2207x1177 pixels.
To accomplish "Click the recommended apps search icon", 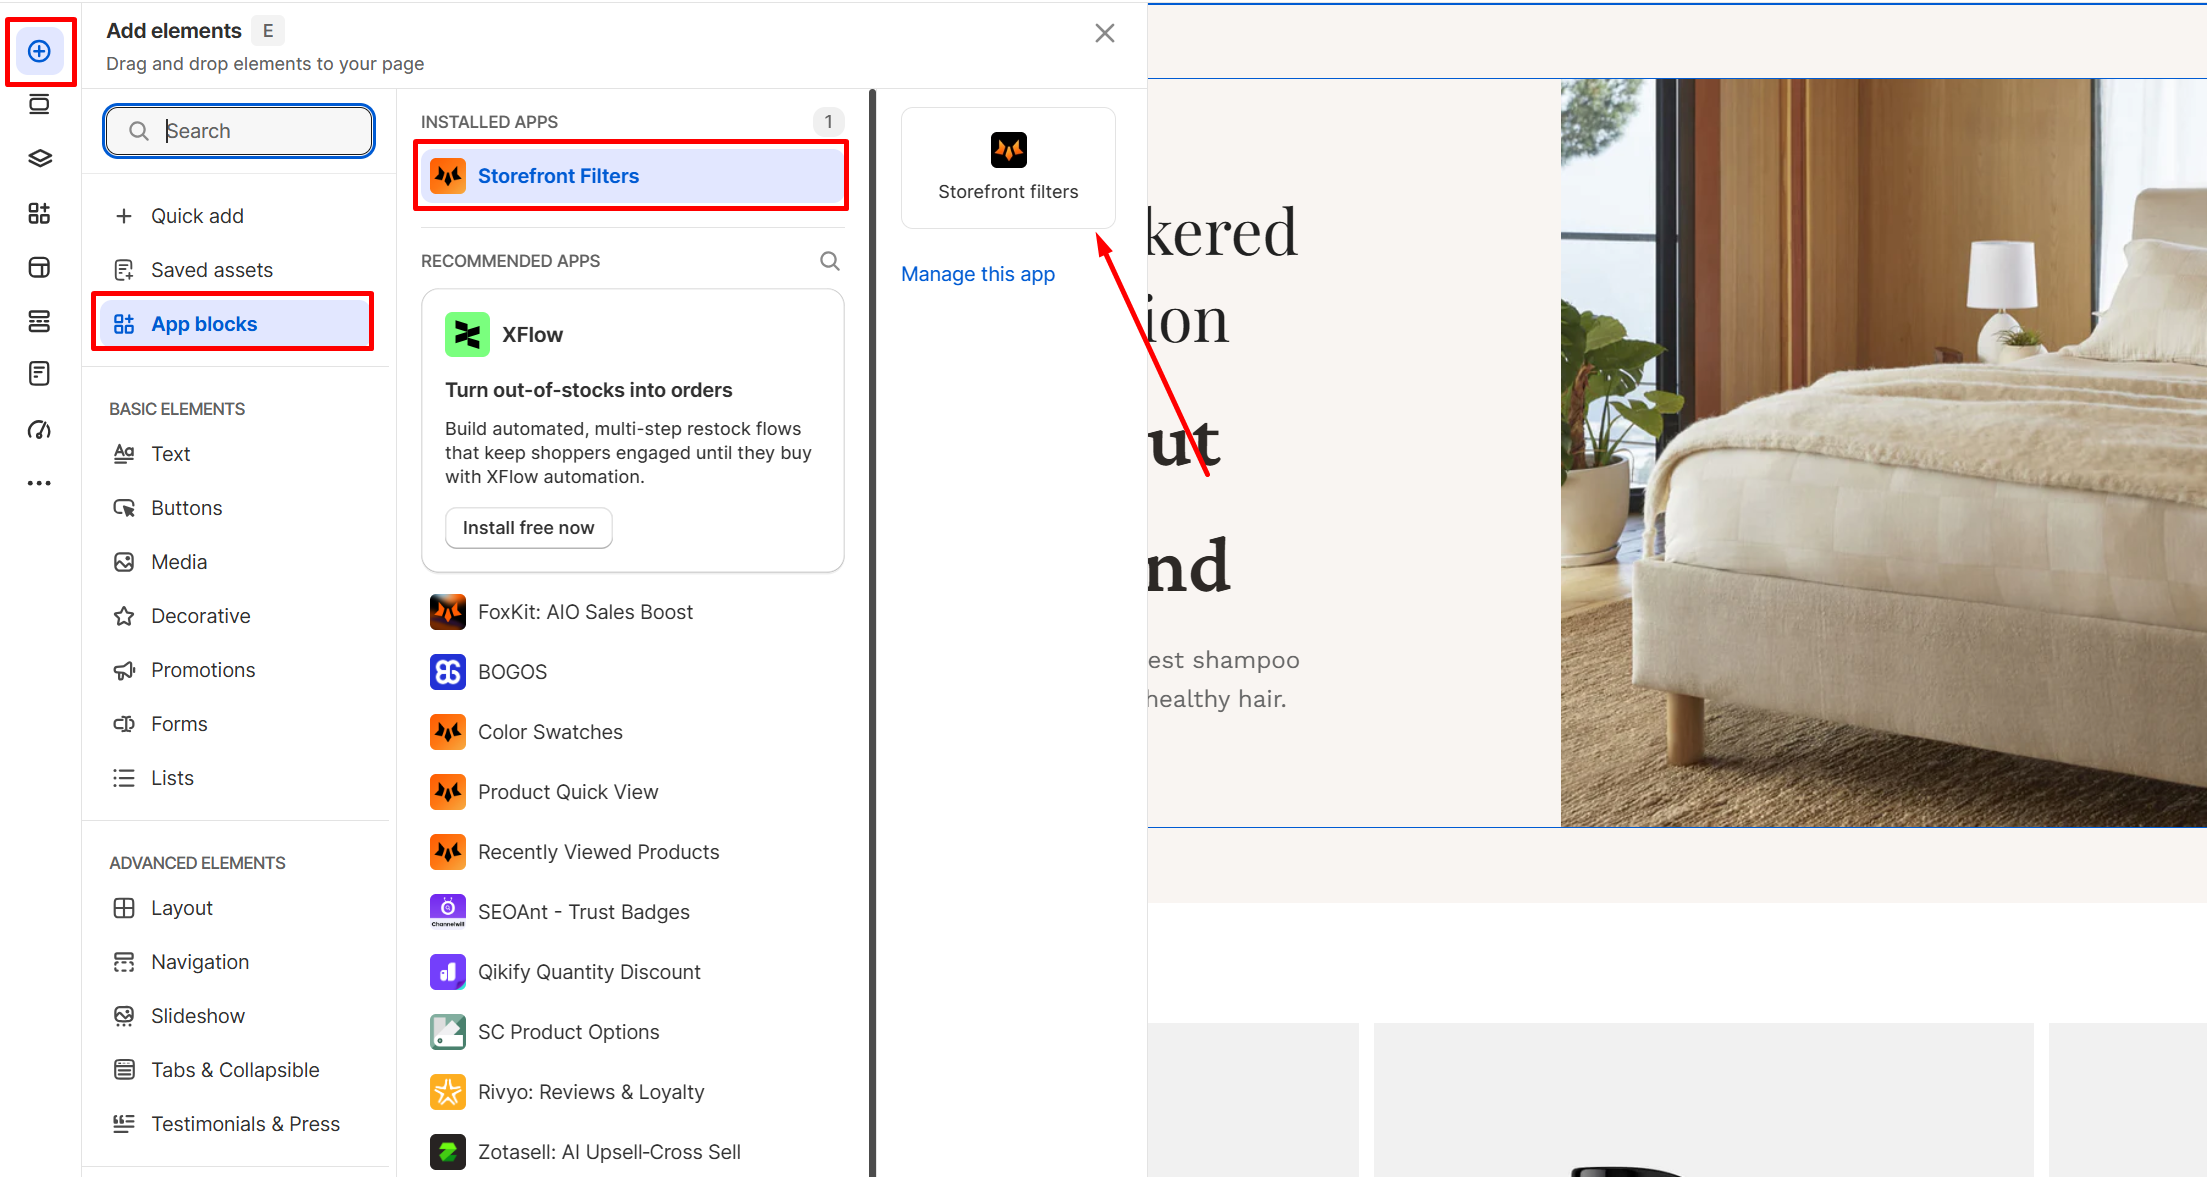I will click(830, 261).
